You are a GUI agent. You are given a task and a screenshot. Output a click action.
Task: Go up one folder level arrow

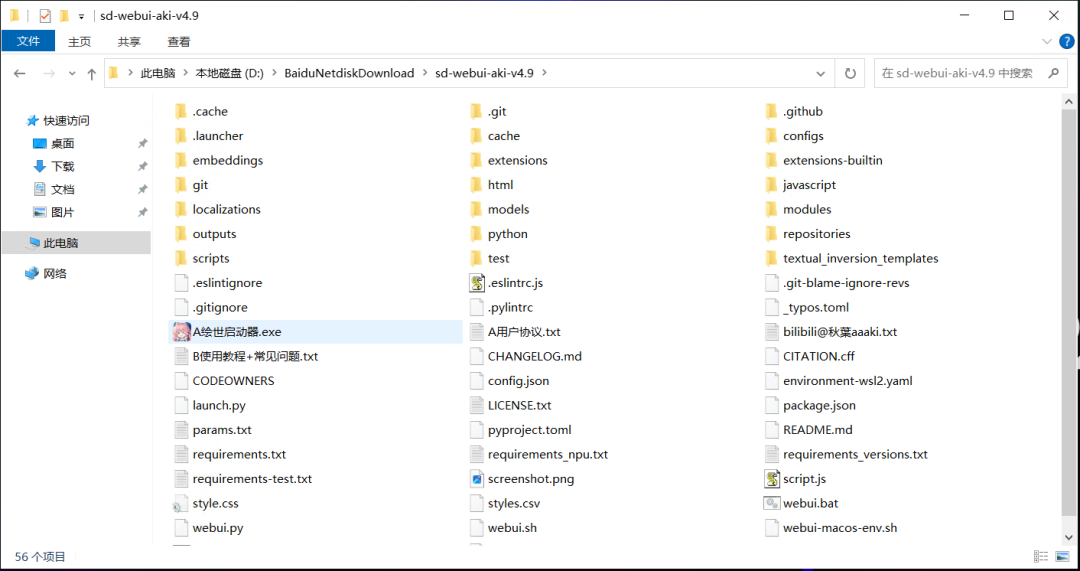[x=92, y=74]
